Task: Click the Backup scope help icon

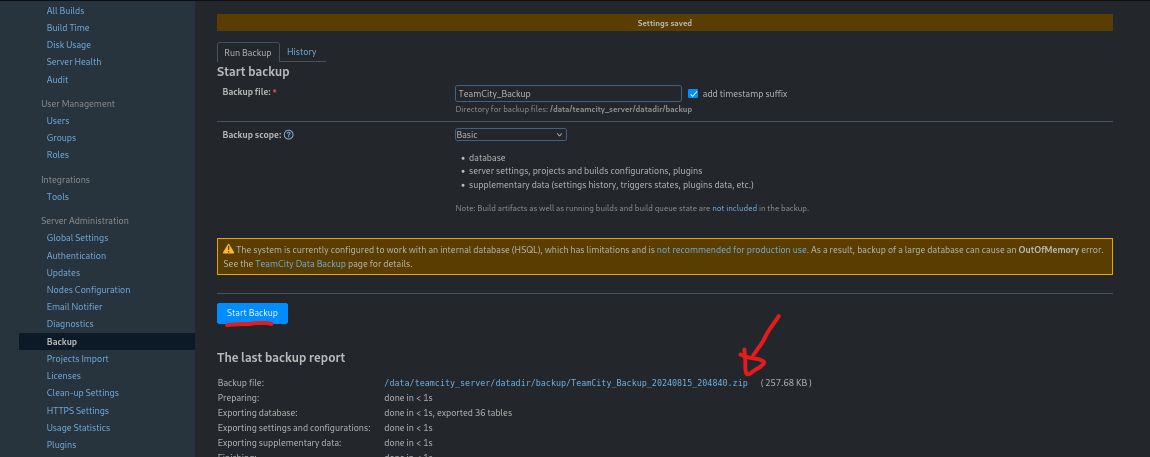Action: click(x=289, y=135)
